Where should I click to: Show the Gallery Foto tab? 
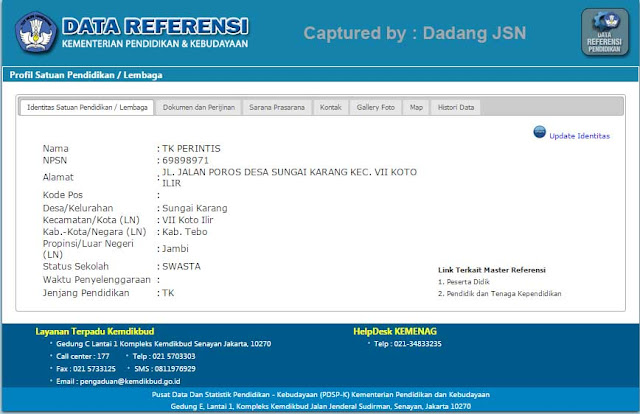[376, 107]
